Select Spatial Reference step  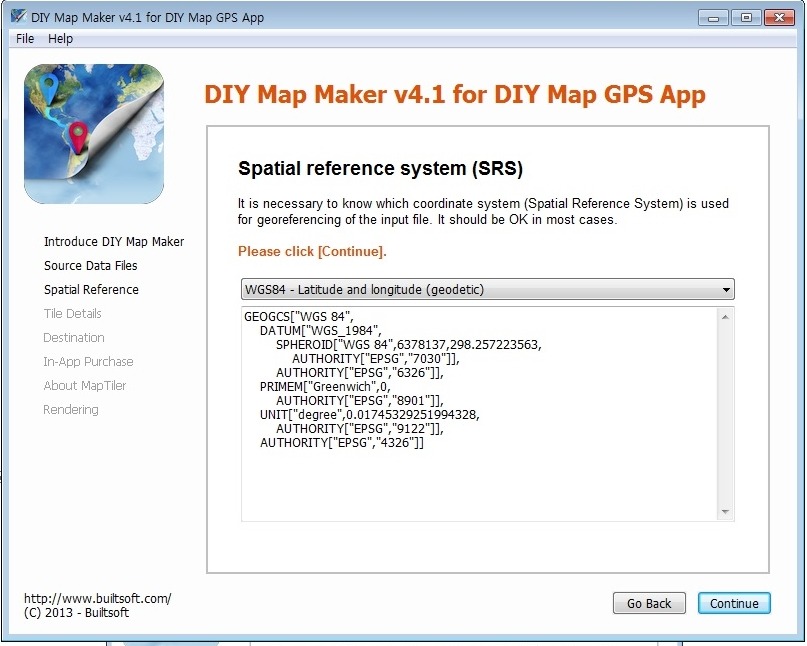pos(91,290)
